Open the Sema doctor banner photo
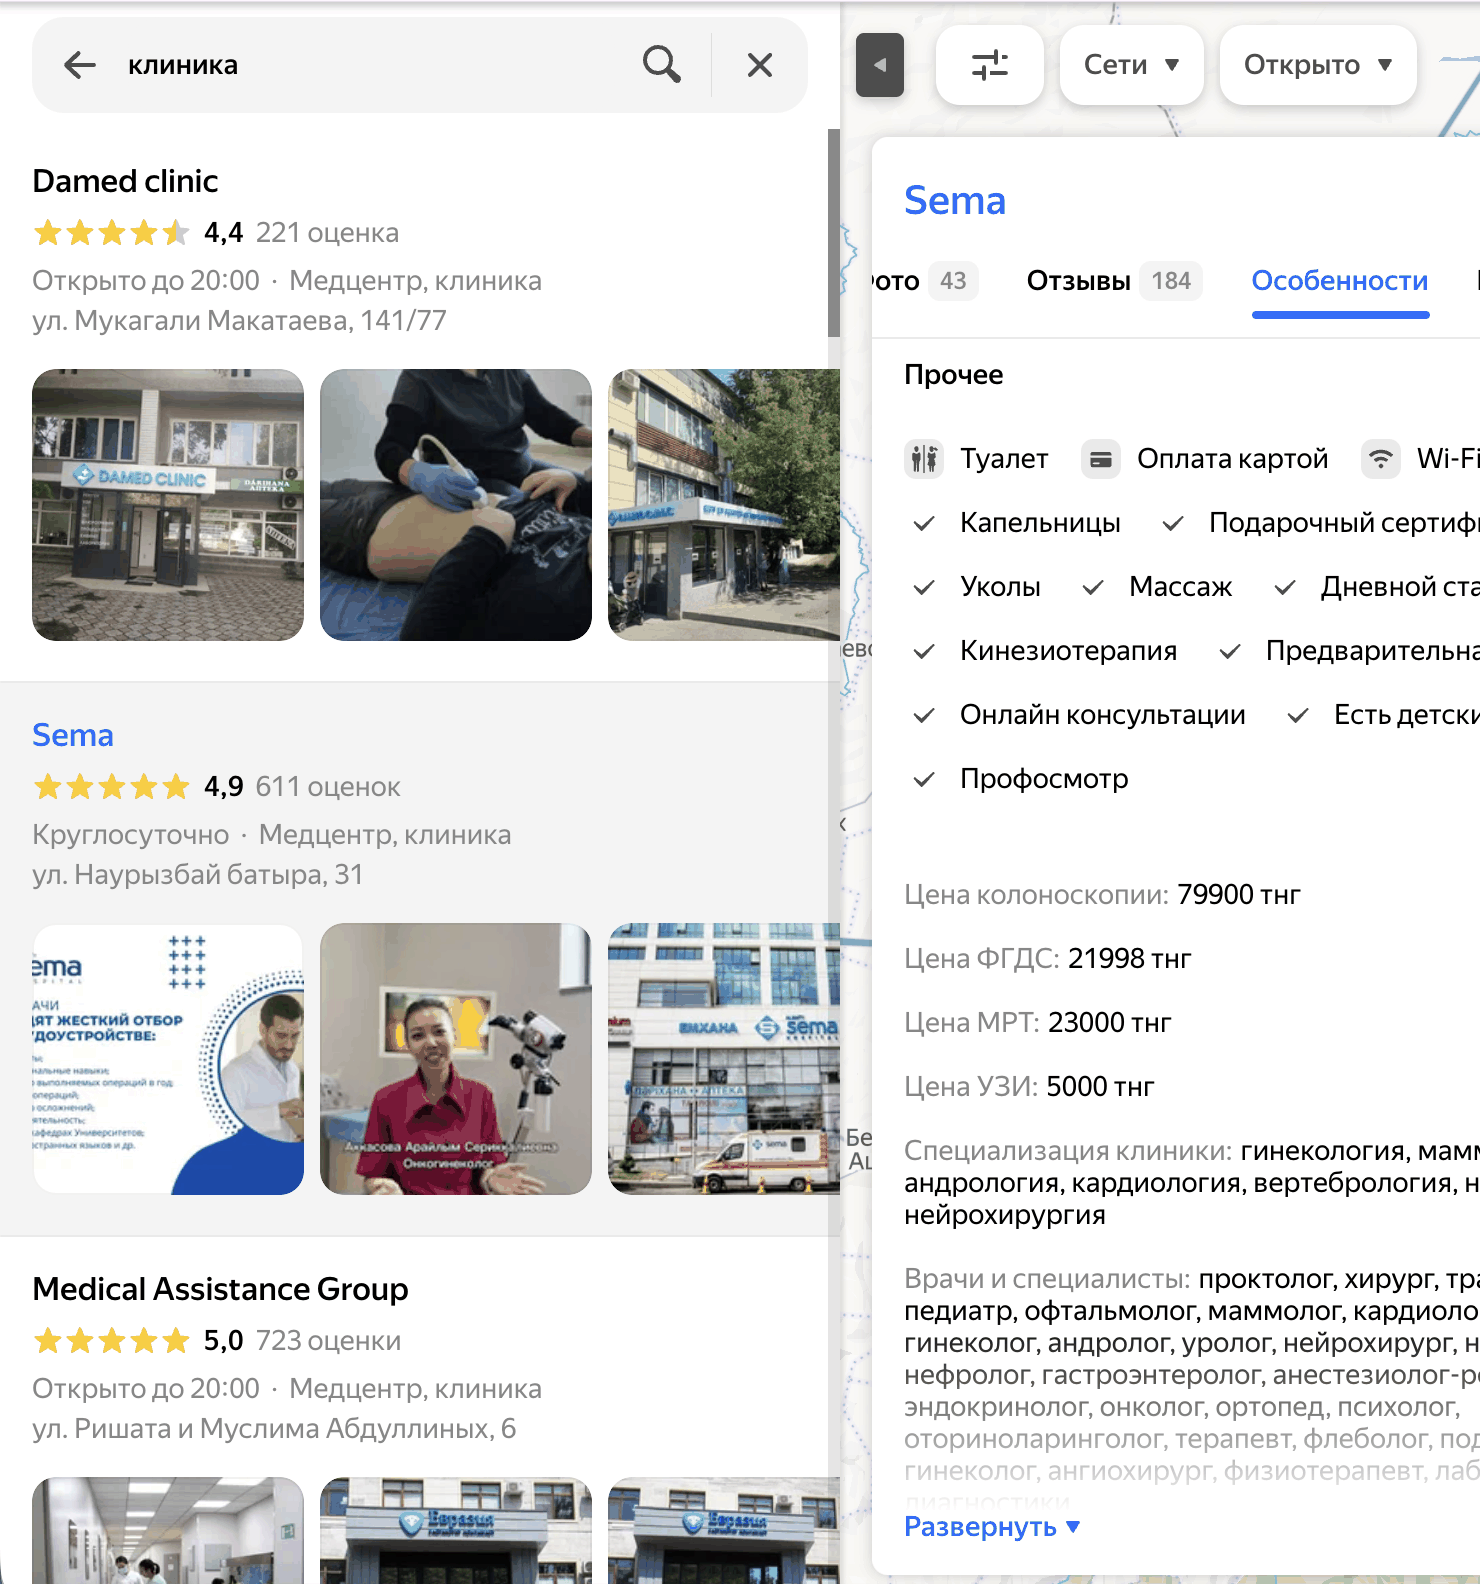1480x1584 pixels. pyautogui.click(x=168, y=1059)
